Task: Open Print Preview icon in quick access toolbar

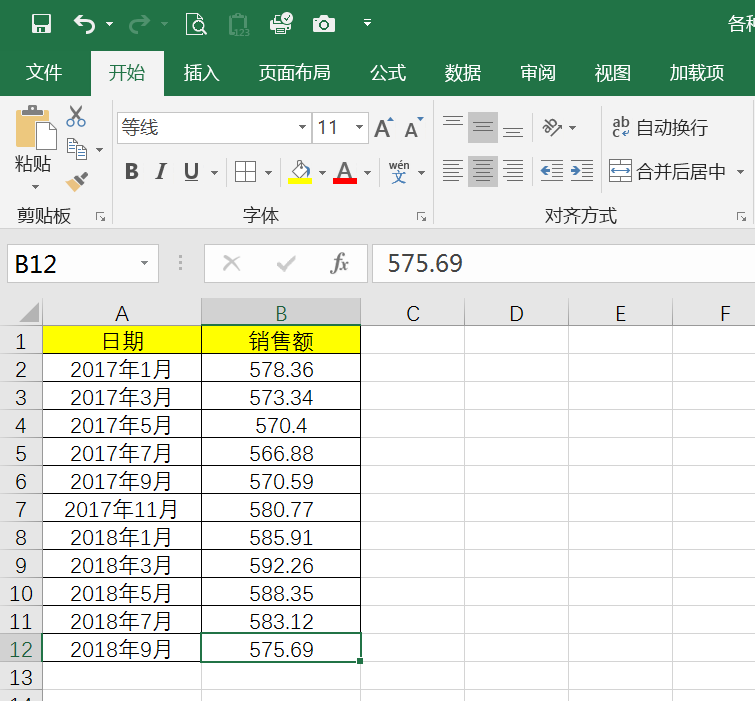Action: click(x=196, y=24)
